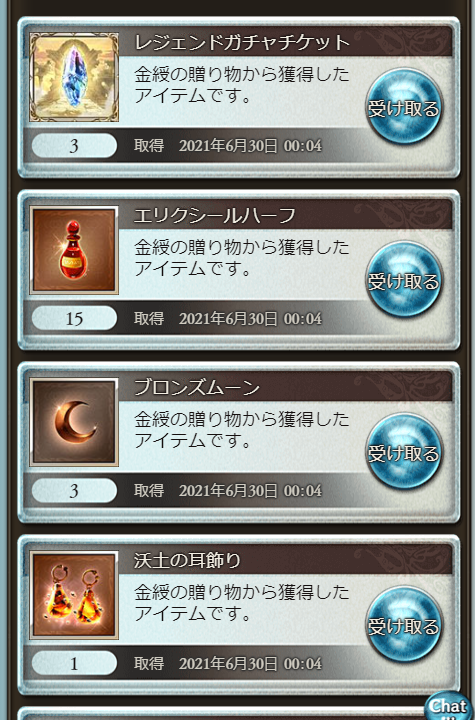Open the 沃土の耳飾り earrings icon
This screenshot has width=475, height=720.
click(74, 595)
